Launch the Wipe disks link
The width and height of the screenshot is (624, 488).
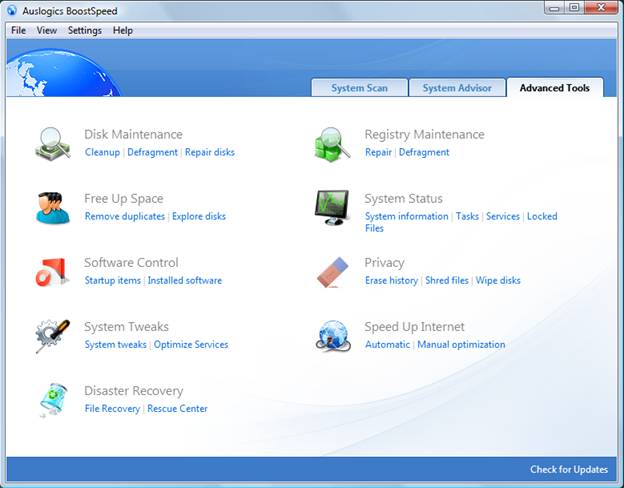coord(498,280)
